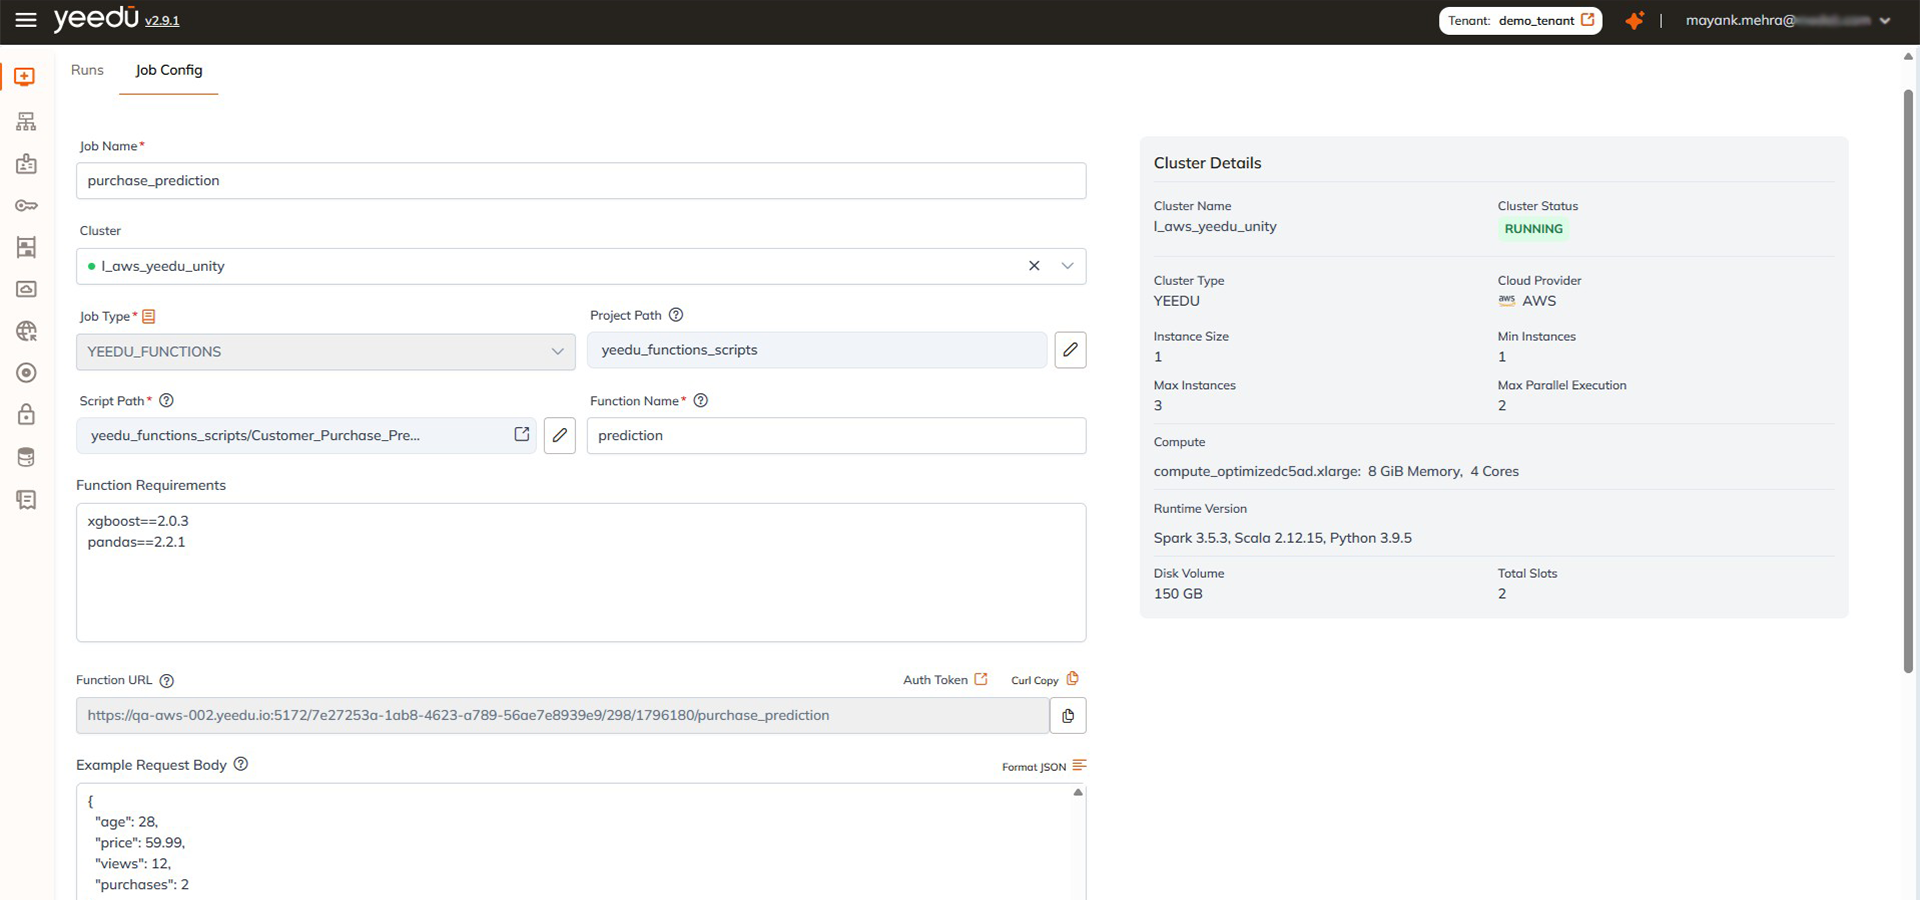The height and width of the screenshot is (900, 1920).
Task: Select the Runtime Version value text
Action: (x=1283, y=538)
